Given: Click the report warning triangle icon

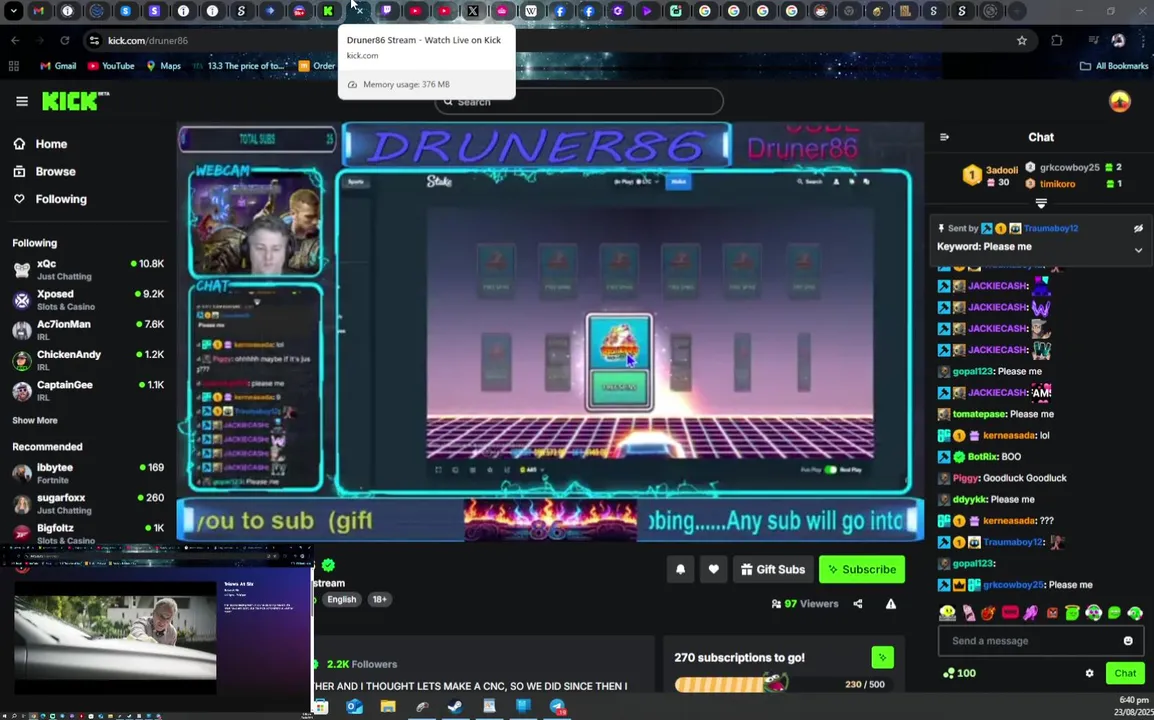Looking at the screenshot, I should (x=891, y=604).
